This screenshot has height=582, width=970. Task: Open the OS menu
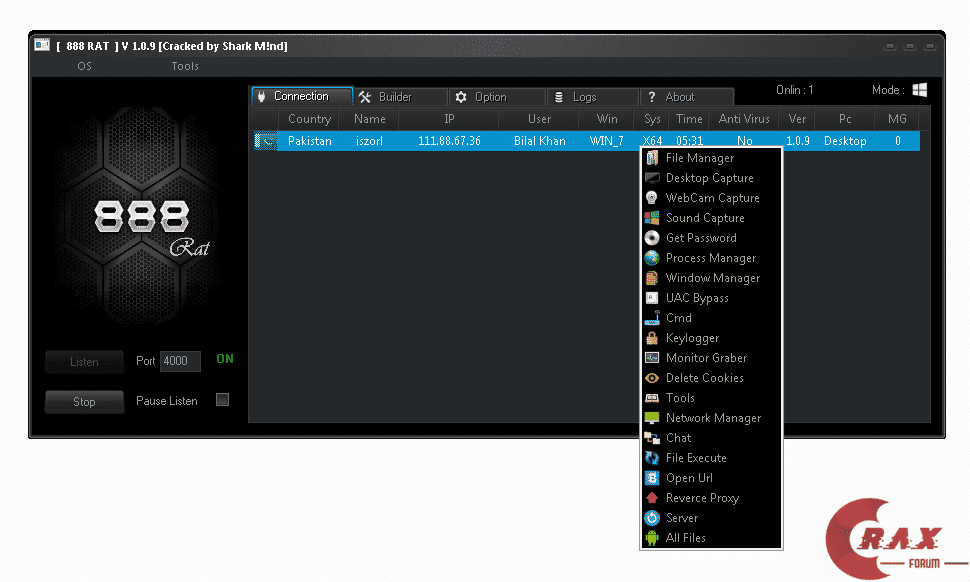84,66
